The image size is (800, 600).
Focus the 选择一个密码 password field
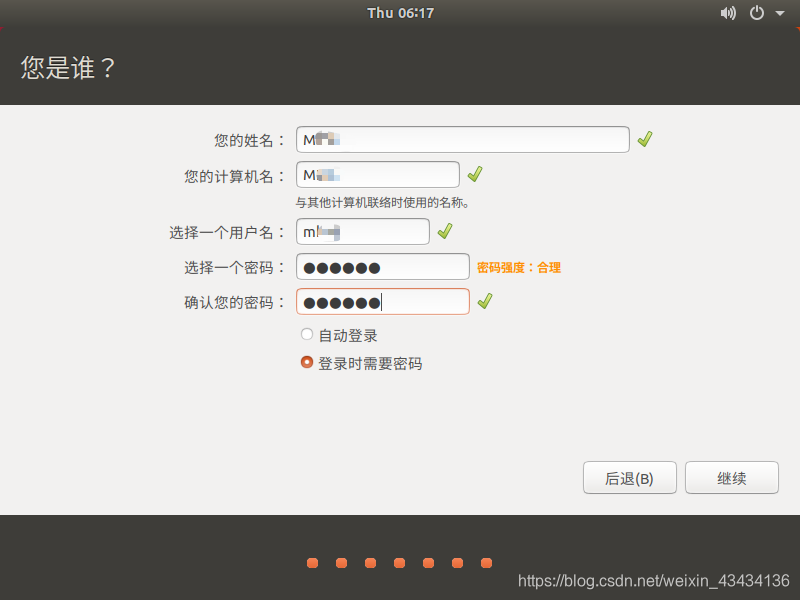click(383, 266)
